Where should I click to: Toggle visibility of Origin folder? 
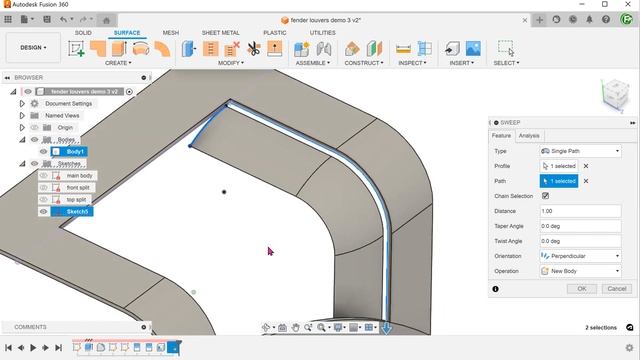[35, 128]
